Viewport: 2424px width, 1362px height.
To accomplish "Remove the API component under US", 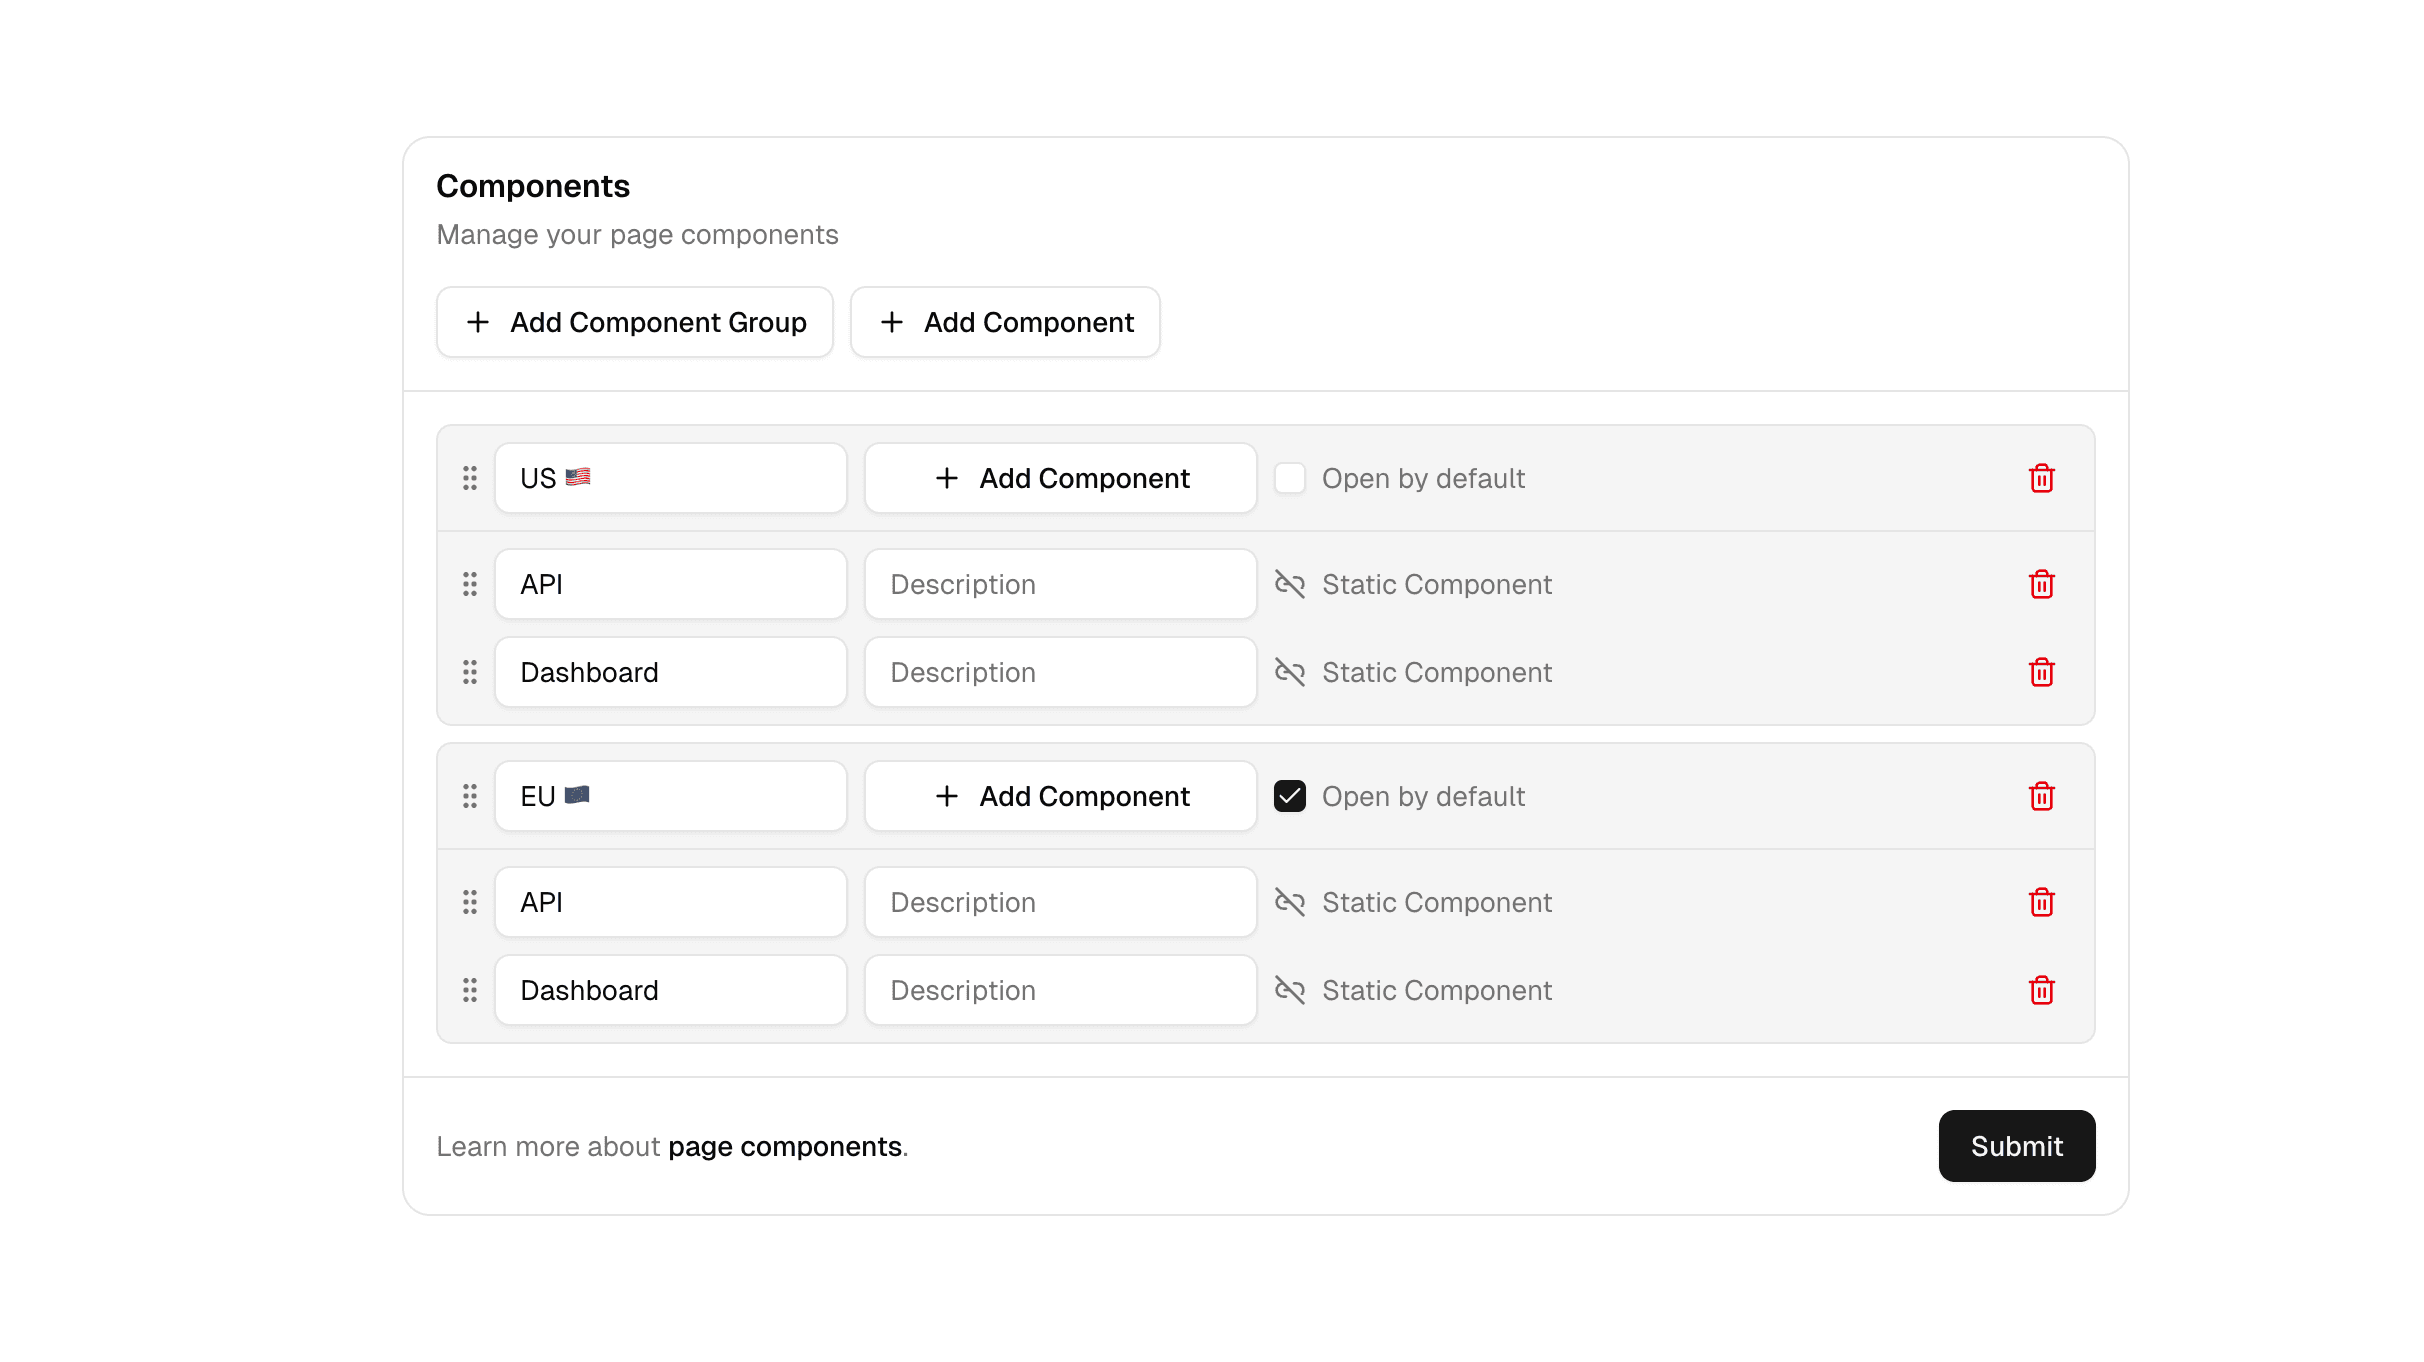I will 2042,584.
